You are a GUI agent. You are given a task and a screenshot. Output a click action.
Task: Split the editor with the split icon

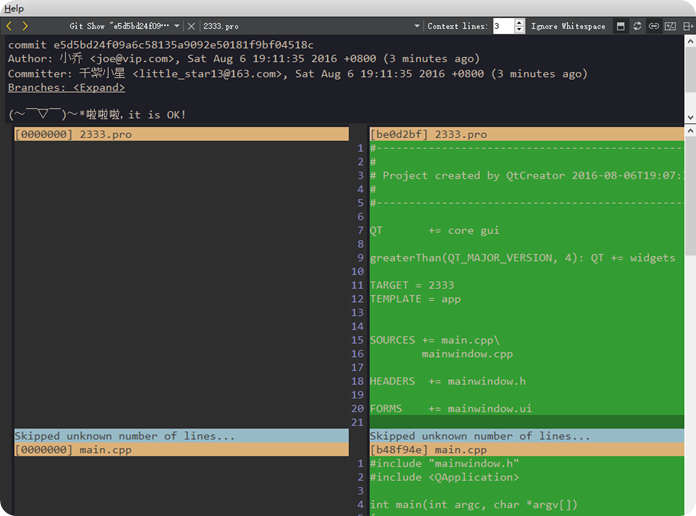[688, 26]
